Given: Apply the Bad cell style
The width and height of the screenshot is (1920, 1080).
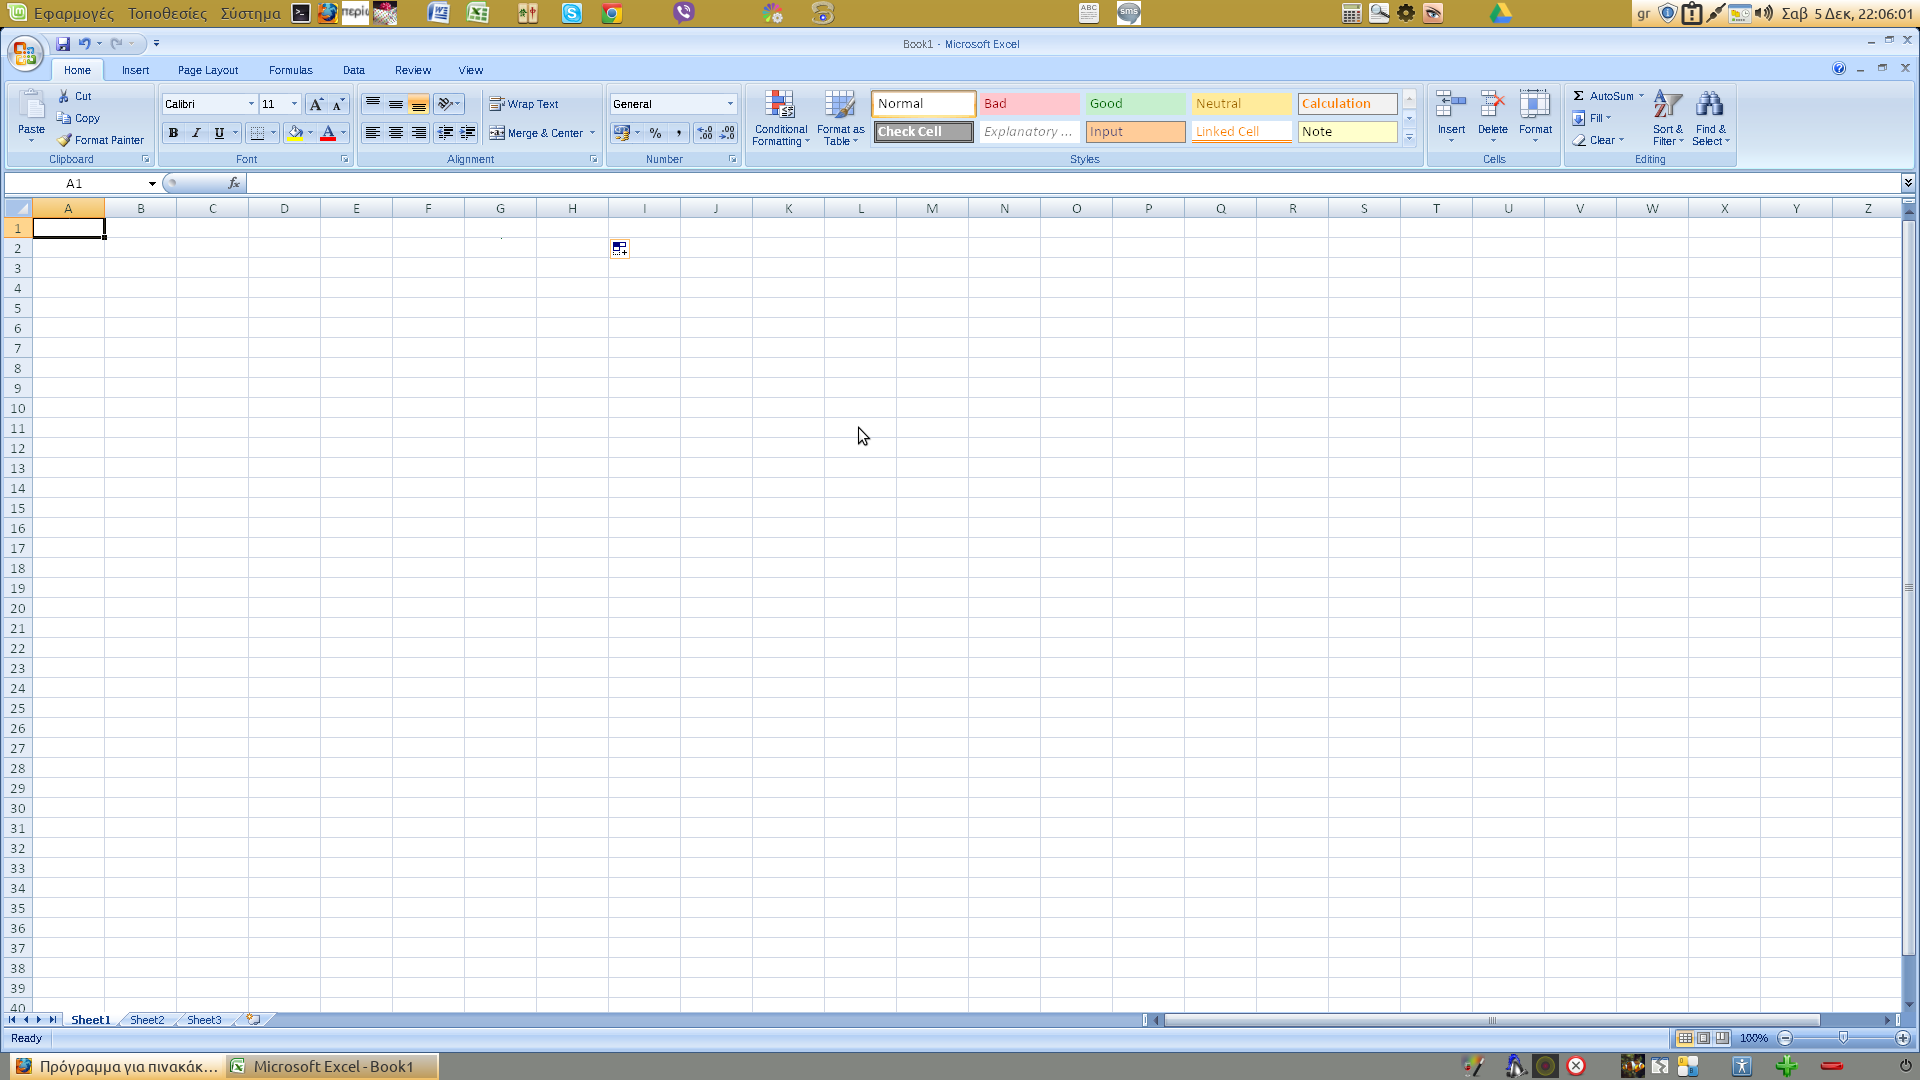Looking at the screenshot, I should tap(1029, 104).
